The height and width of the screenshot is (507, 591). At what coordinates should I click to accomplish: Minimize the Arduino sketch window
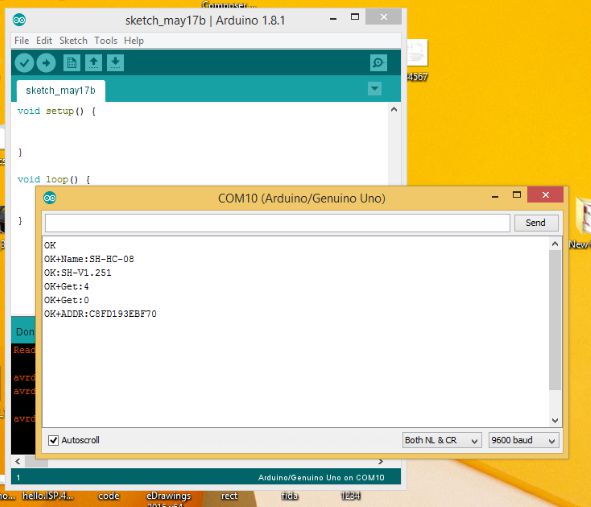click(x=333, y=18)
